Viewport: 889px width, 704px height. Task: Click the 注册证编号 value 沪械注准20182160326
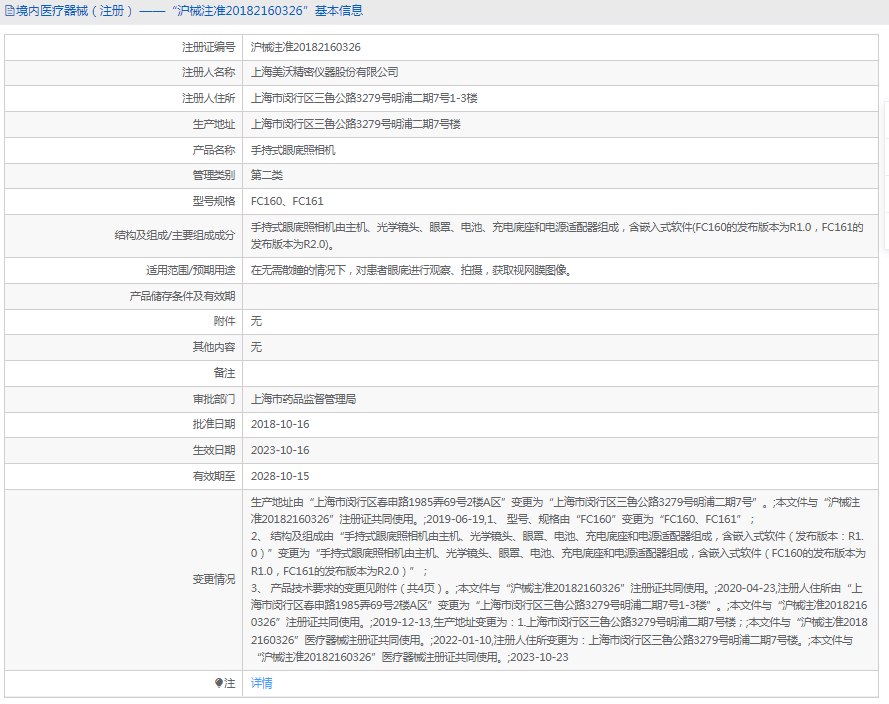(306, 47)
